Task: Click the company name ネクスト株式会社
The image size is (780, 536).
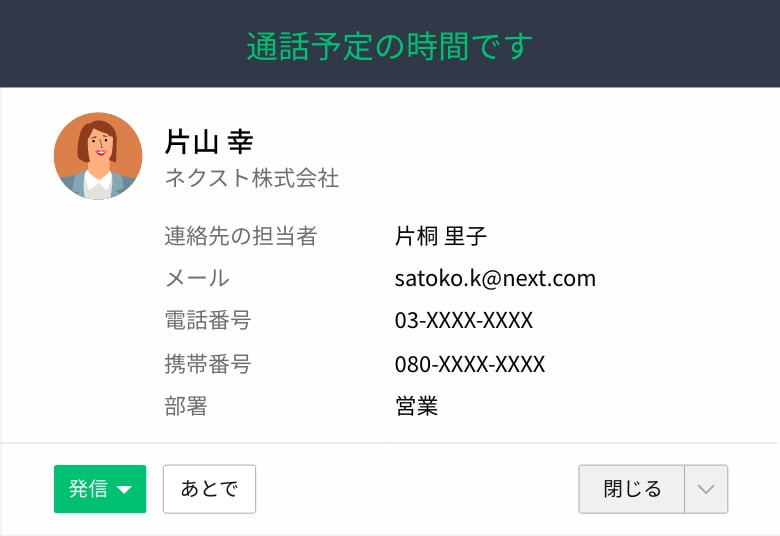Action: [252, 178]
